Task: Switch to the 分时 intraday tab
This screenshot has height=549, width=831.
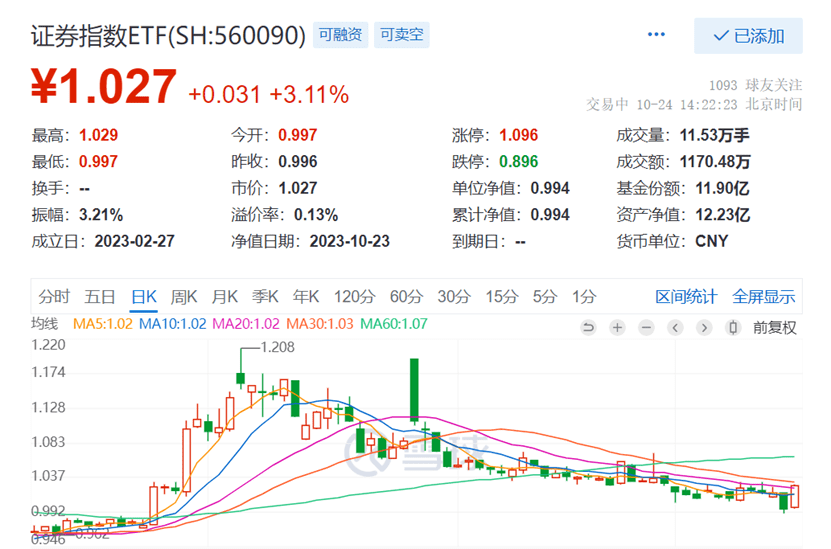Action: (55, 296)
